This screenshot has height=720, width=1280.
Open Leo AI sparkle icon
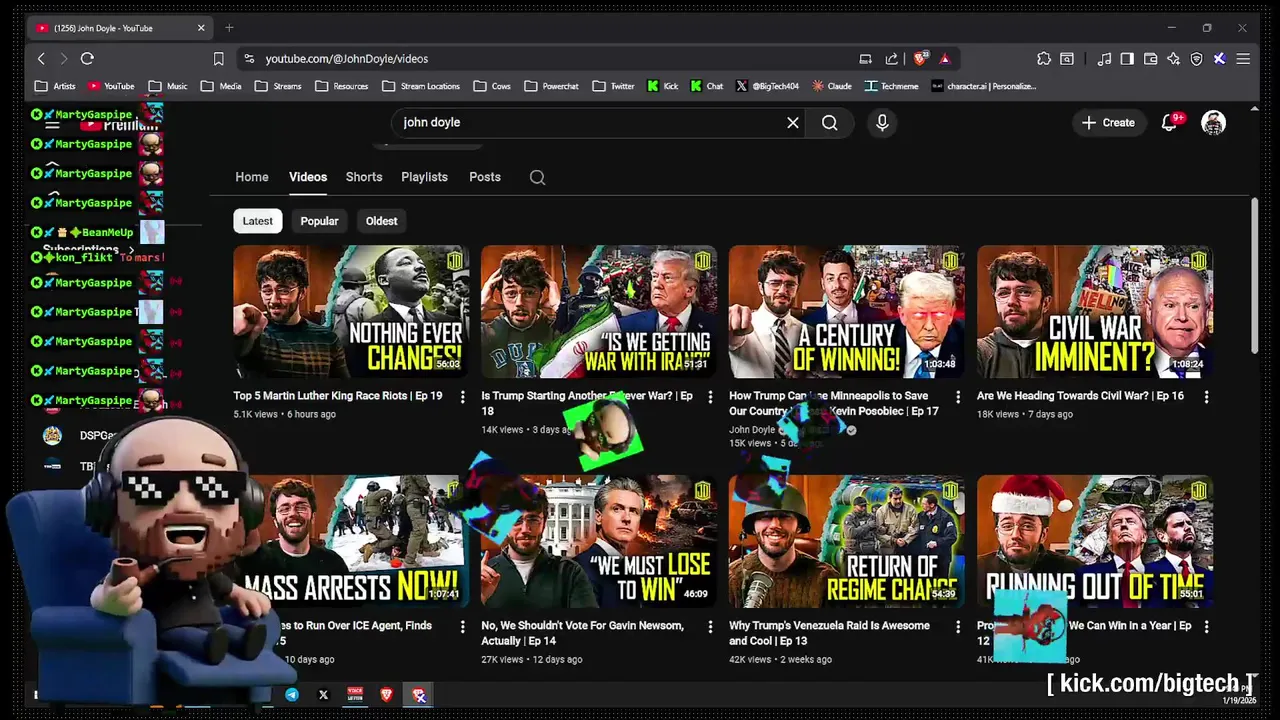[x=1174, y=59]
